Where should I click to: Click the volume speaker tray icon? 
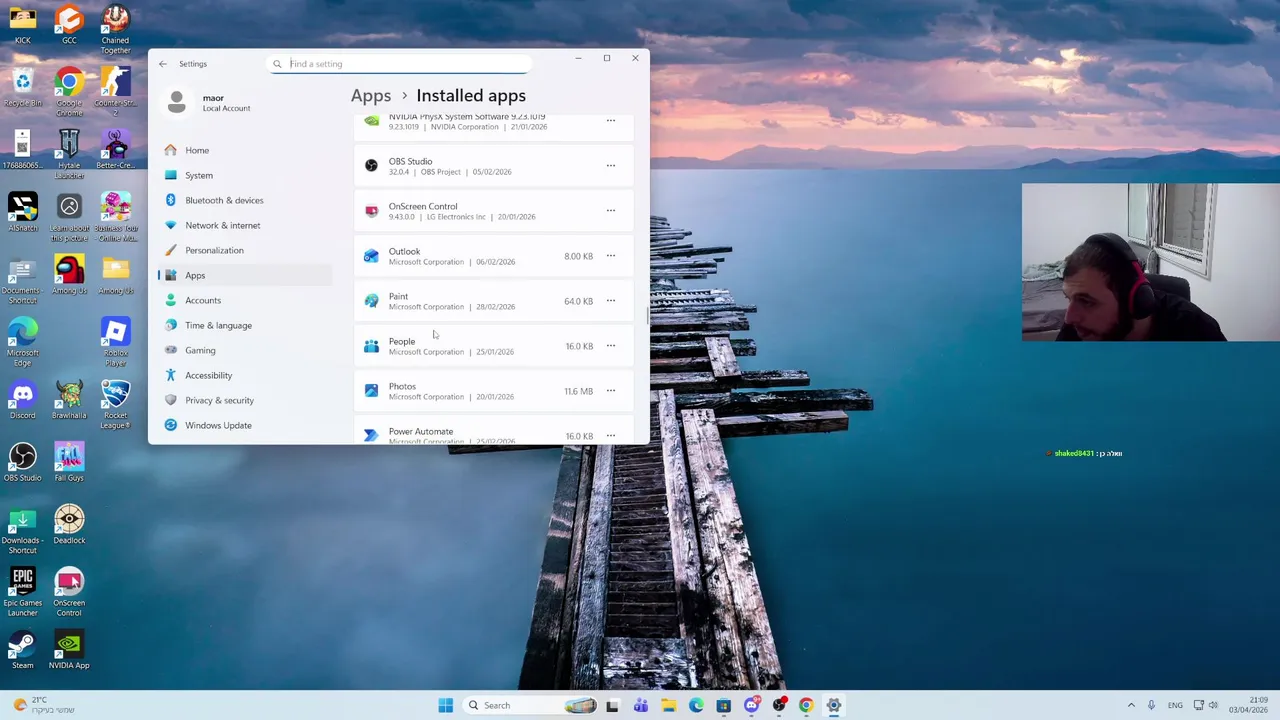1213,705
